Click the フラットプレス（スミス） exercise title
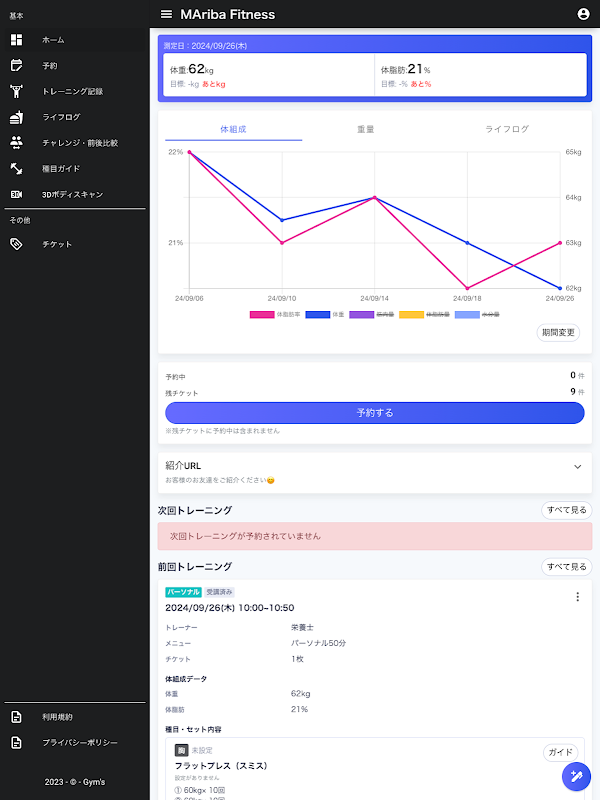The height and width of the screenshot is (800, 600). pyautogui.click(x=221, y=765)
